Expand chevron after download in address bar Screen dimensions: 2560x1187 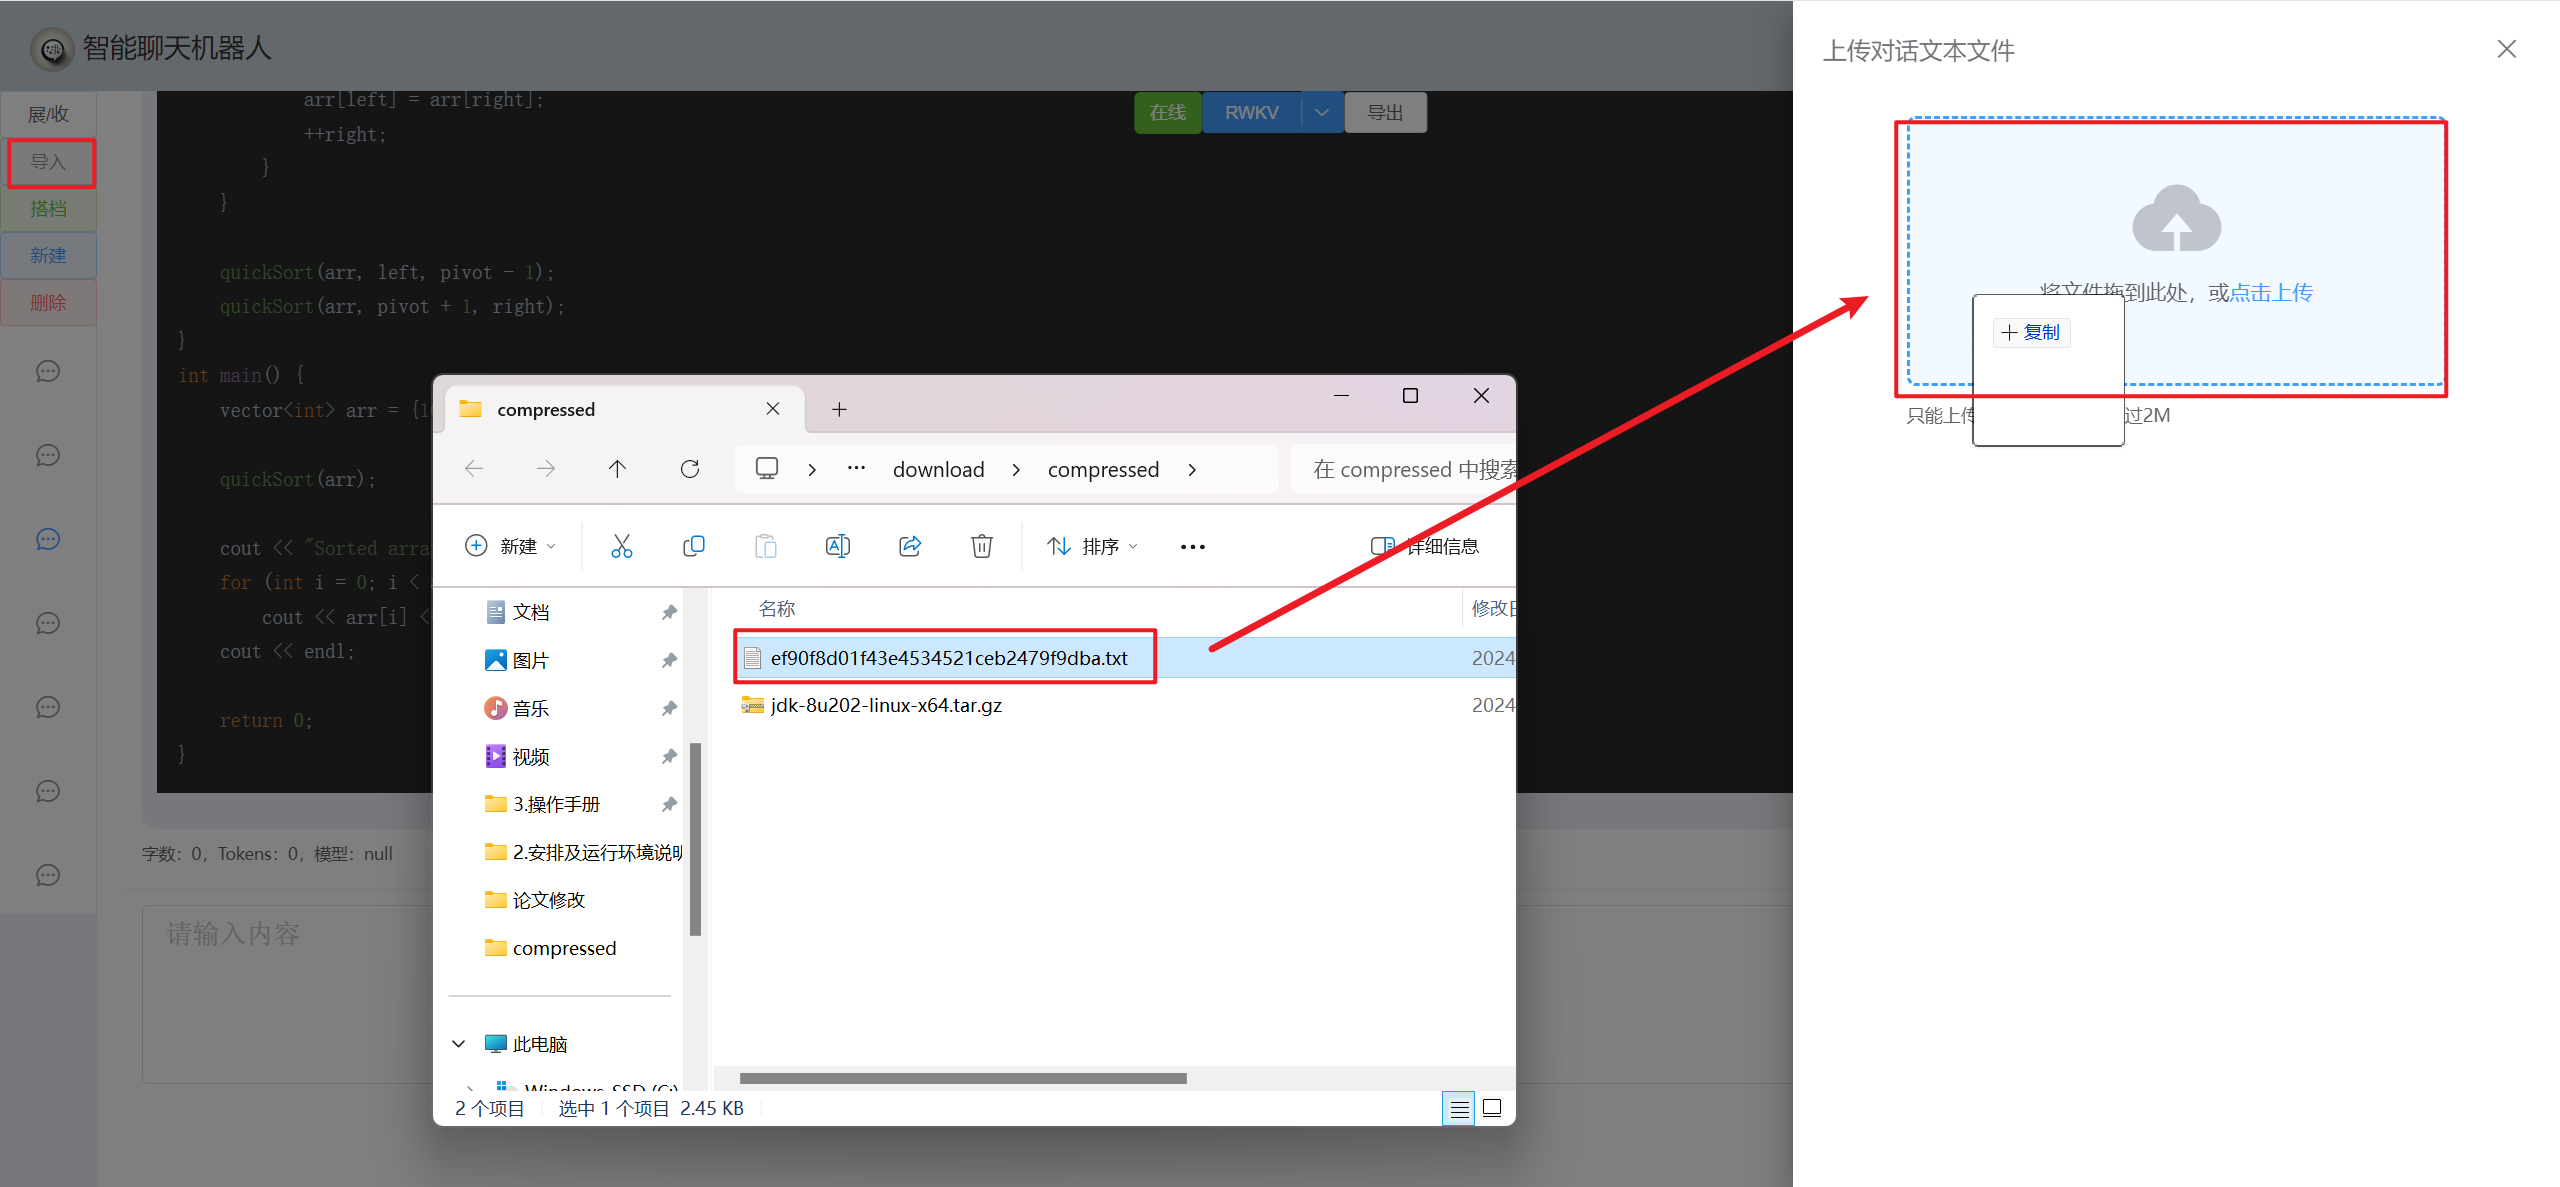tap(1016, 470)
